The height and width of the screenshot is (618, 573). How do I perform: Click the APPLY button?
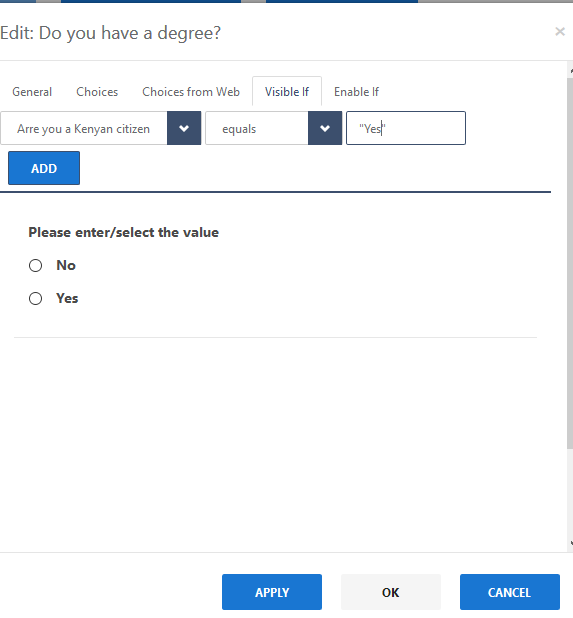coord(272,592)
